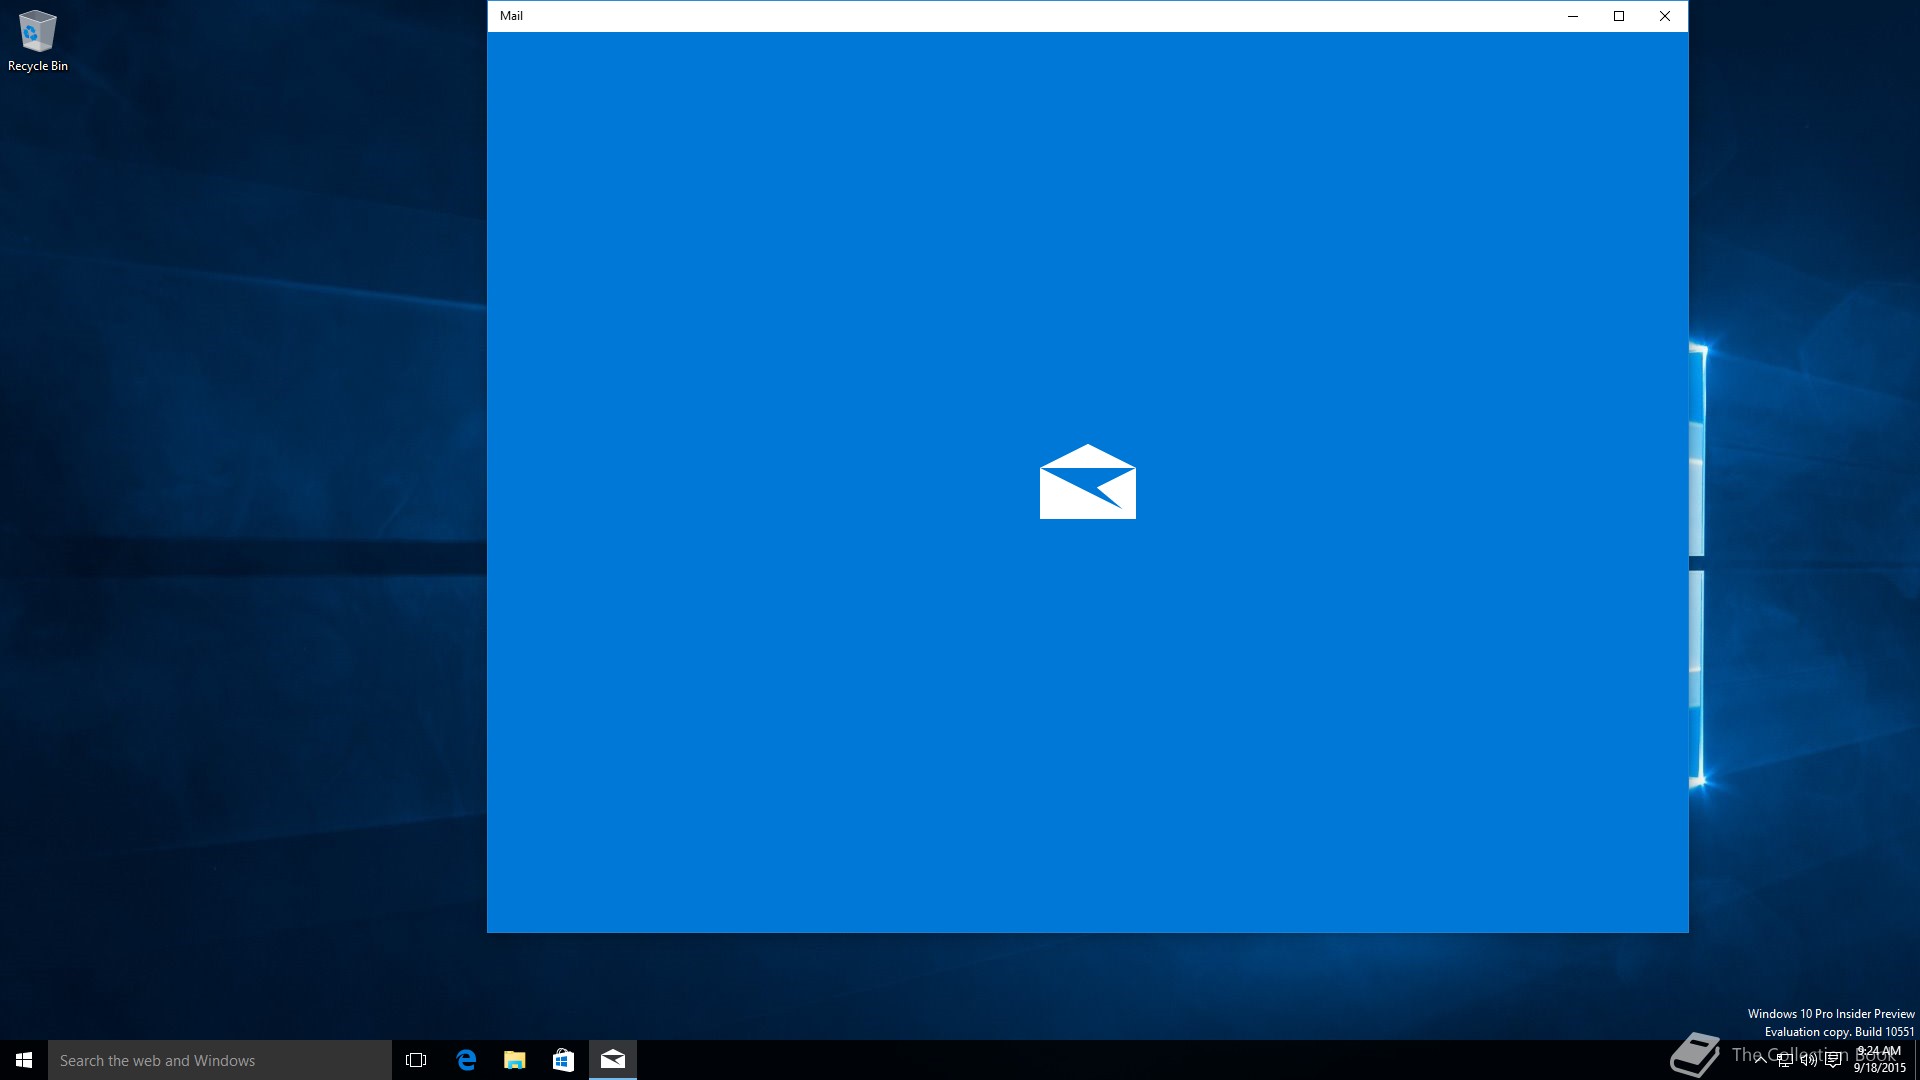Focus the Search the web and Windows box
The height and width of the screenshot is (1080, 1920).
(220, 1060)
